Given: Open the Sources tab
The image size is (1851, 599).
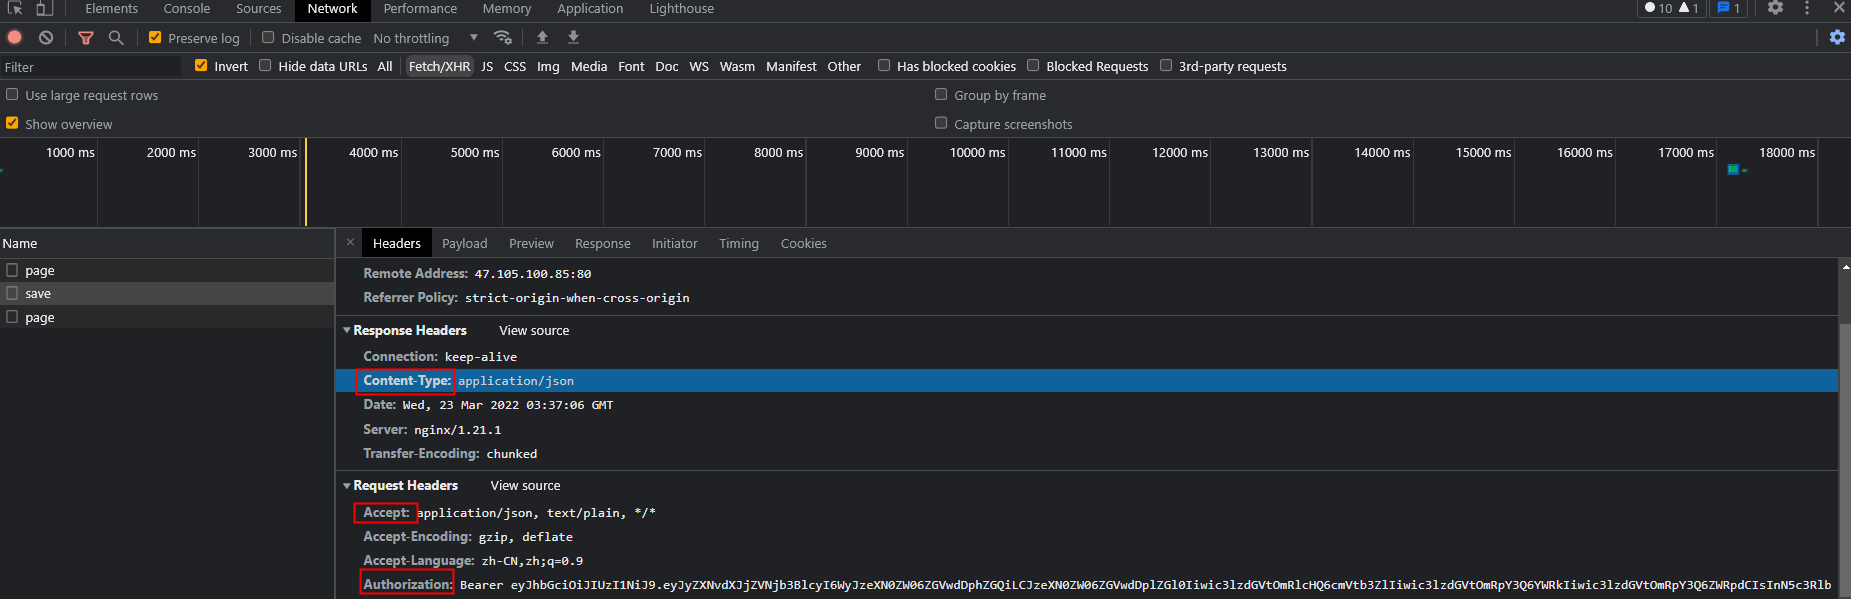Looking at the screenshot, I should pos(259,8).
